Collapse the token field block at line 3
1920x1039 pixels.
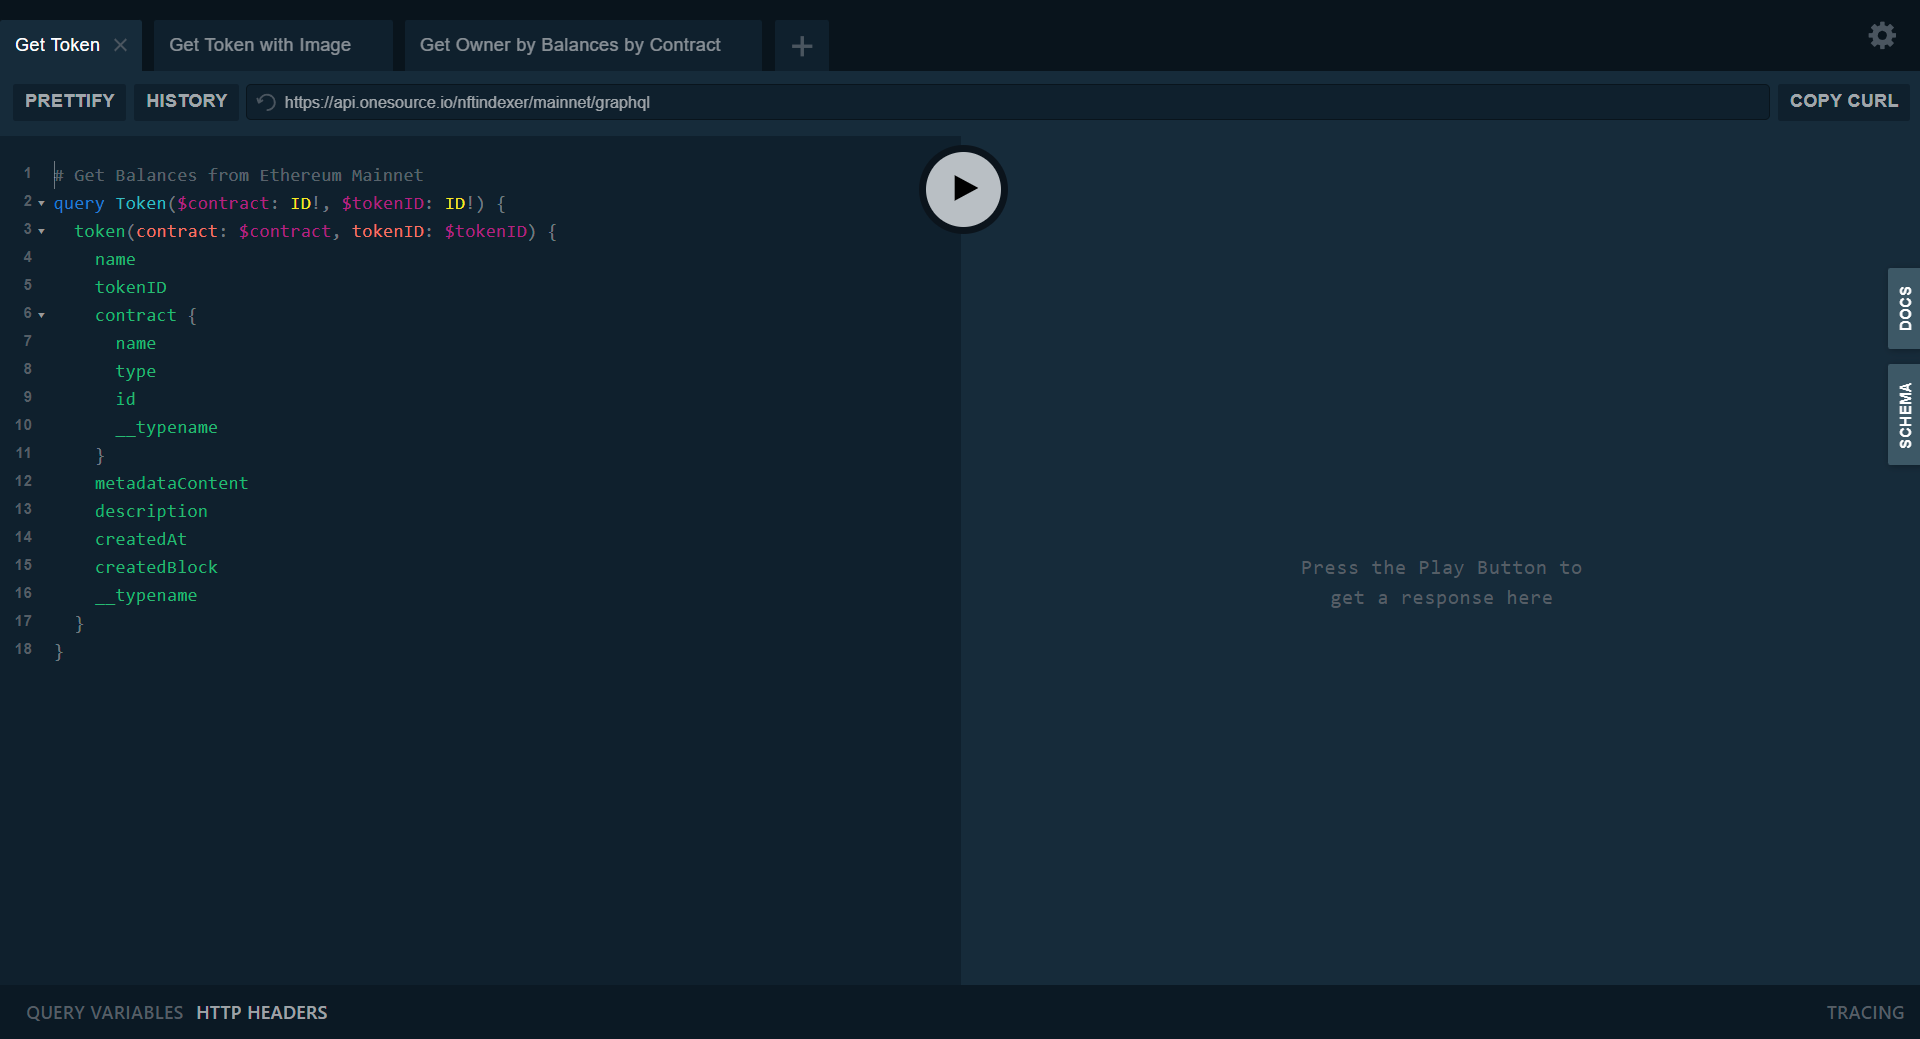tap(41, 231)
